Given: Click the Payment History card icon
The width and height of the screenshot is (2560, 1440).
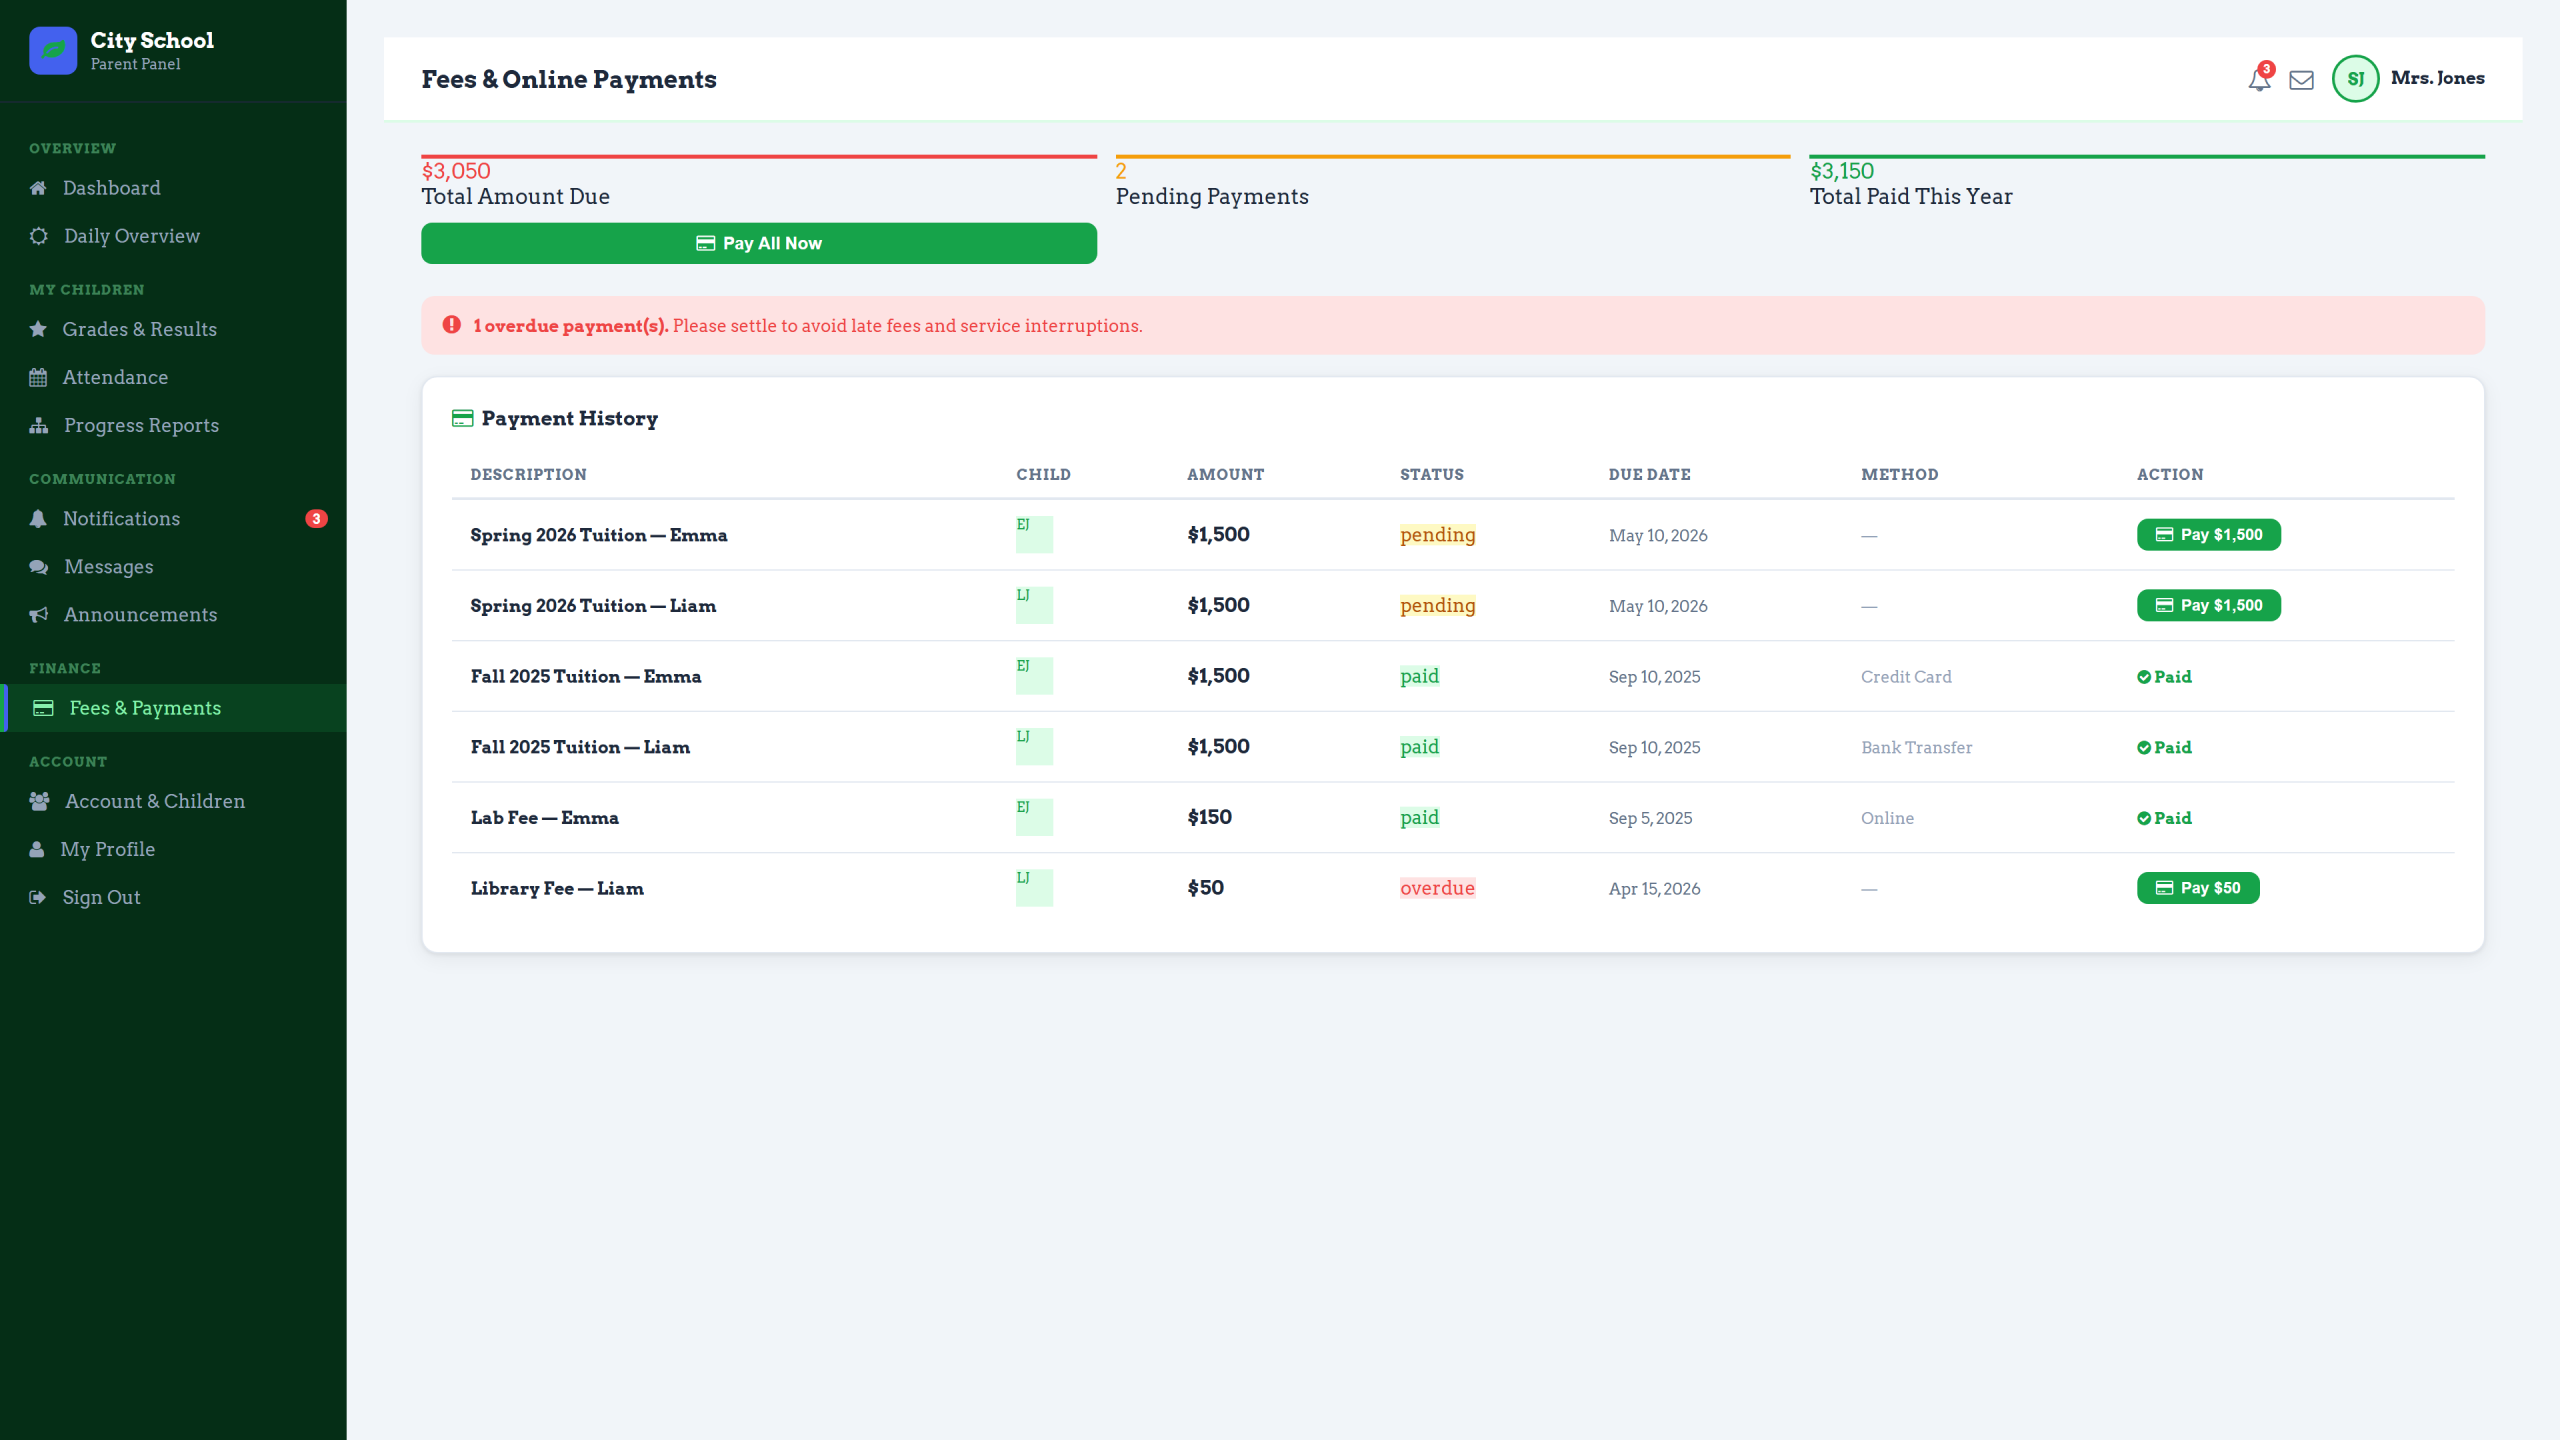Looking at the screenshot, I should (462, 418).
